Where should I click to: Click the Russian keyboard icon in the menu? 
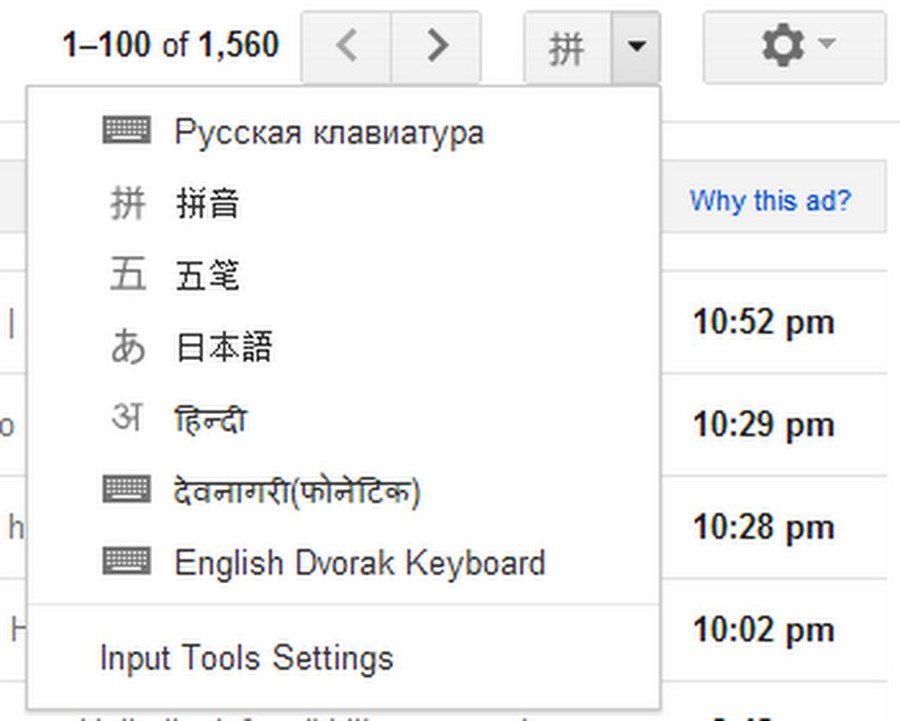127,131
